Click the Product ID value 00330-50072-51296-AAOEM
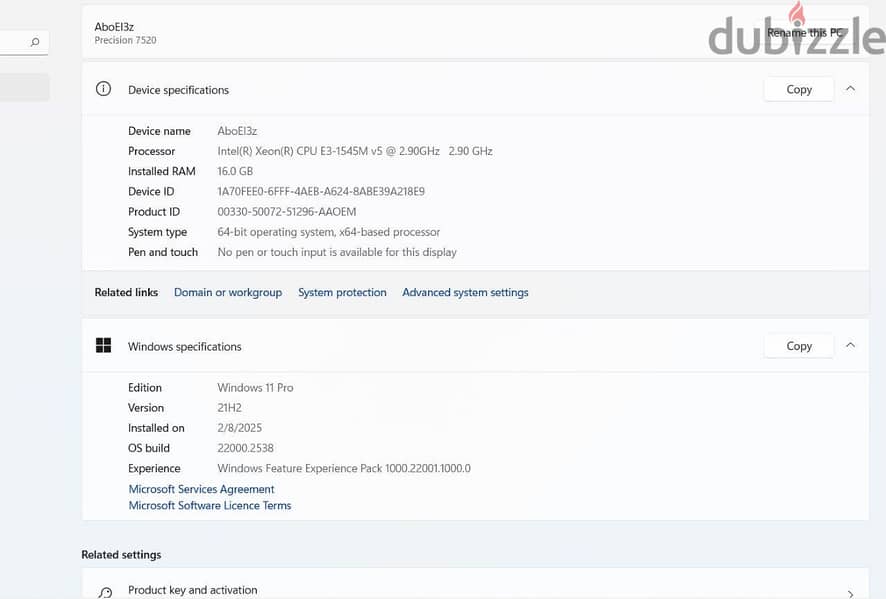The height and width of the screenshot is (599, 886). (286, 212)
